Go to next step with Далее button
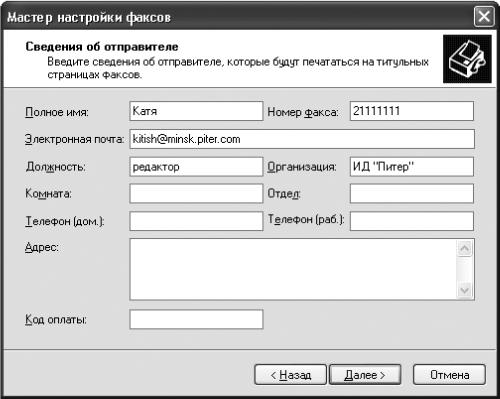The height and width of the screenshot is (399, 500). (x=365, y=375)
